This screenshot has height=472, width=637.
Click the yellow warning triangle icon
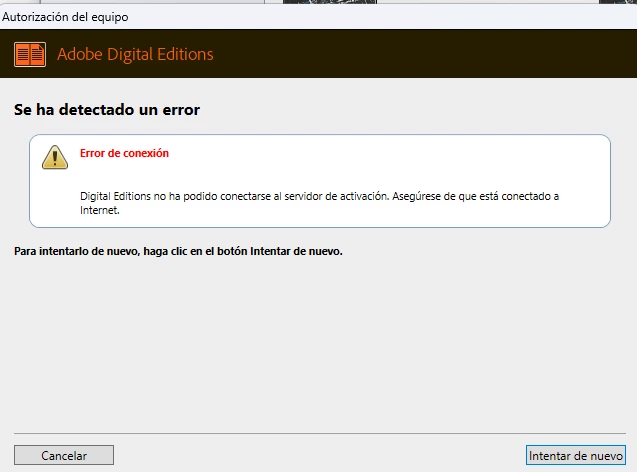55,158
